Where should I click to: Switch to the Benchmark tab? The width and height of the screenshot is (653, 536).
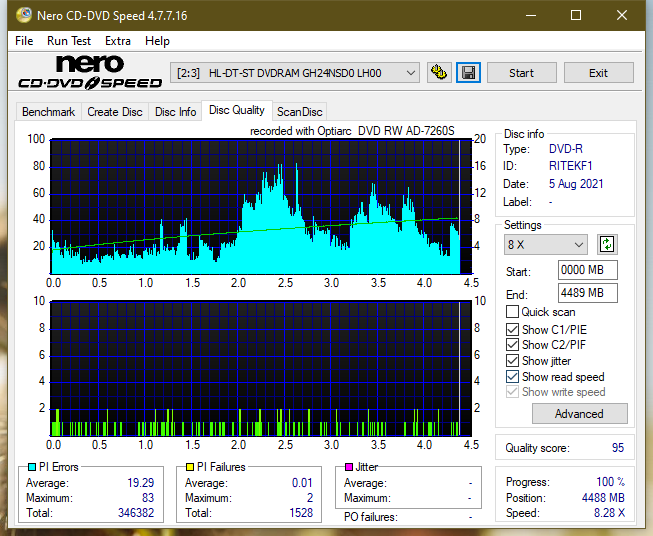[x=48, y=112]
